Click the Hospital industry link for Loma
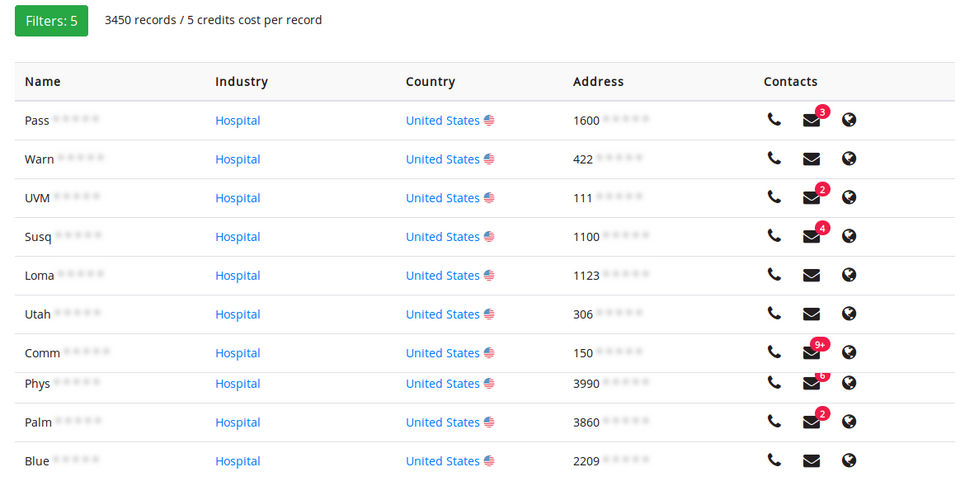This screenshot has height=487, width=960. 238,276
